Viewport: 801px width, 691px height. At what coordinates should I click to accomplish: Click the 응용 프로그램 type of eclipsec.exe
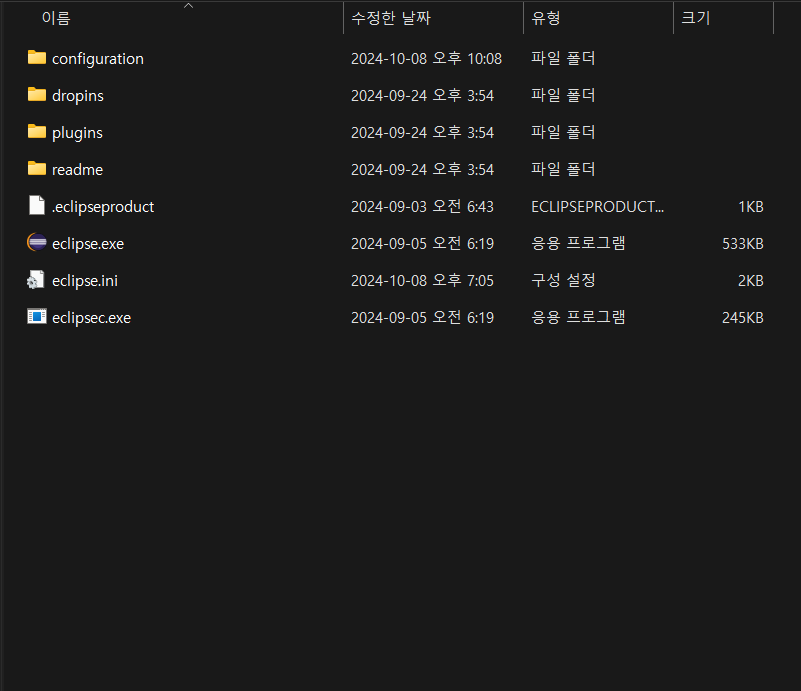tap(578, 317)
